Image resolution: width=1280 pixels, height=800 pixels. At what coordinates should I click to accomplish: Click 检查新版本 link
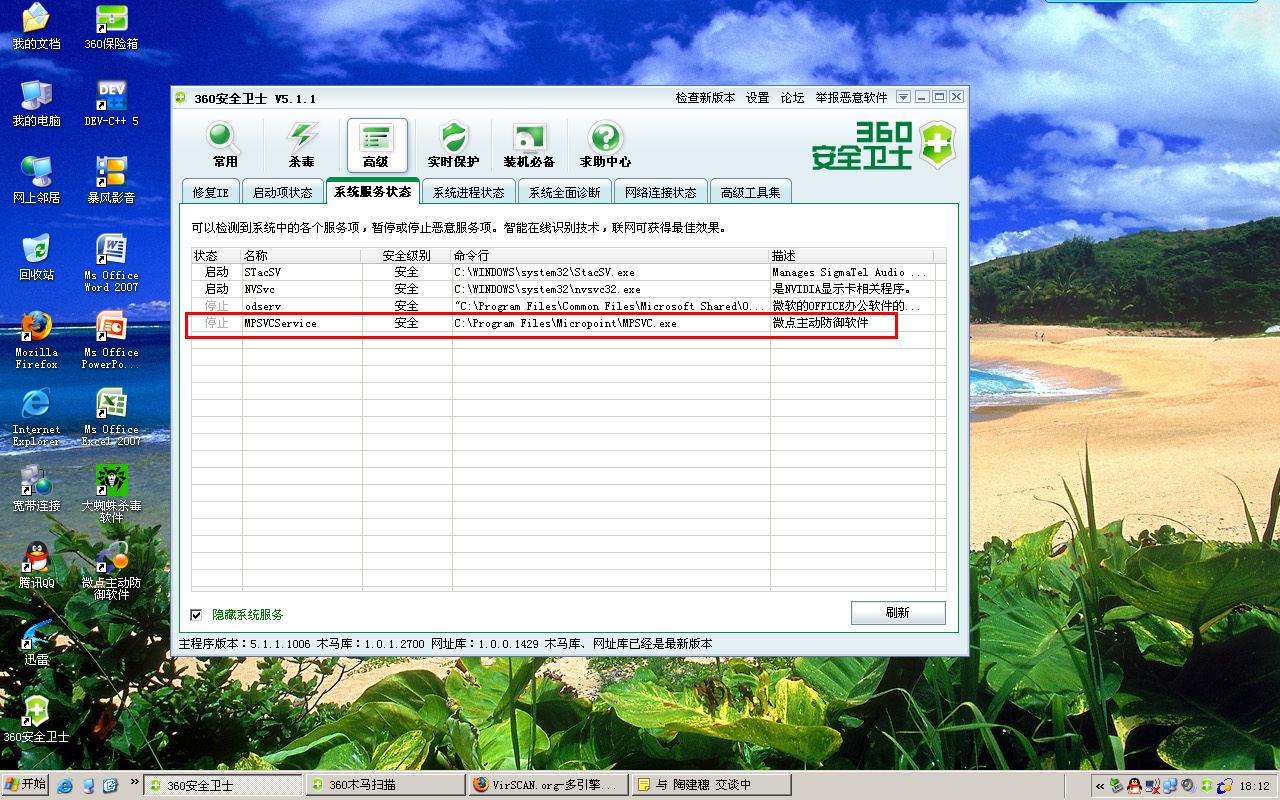point(705,98)
